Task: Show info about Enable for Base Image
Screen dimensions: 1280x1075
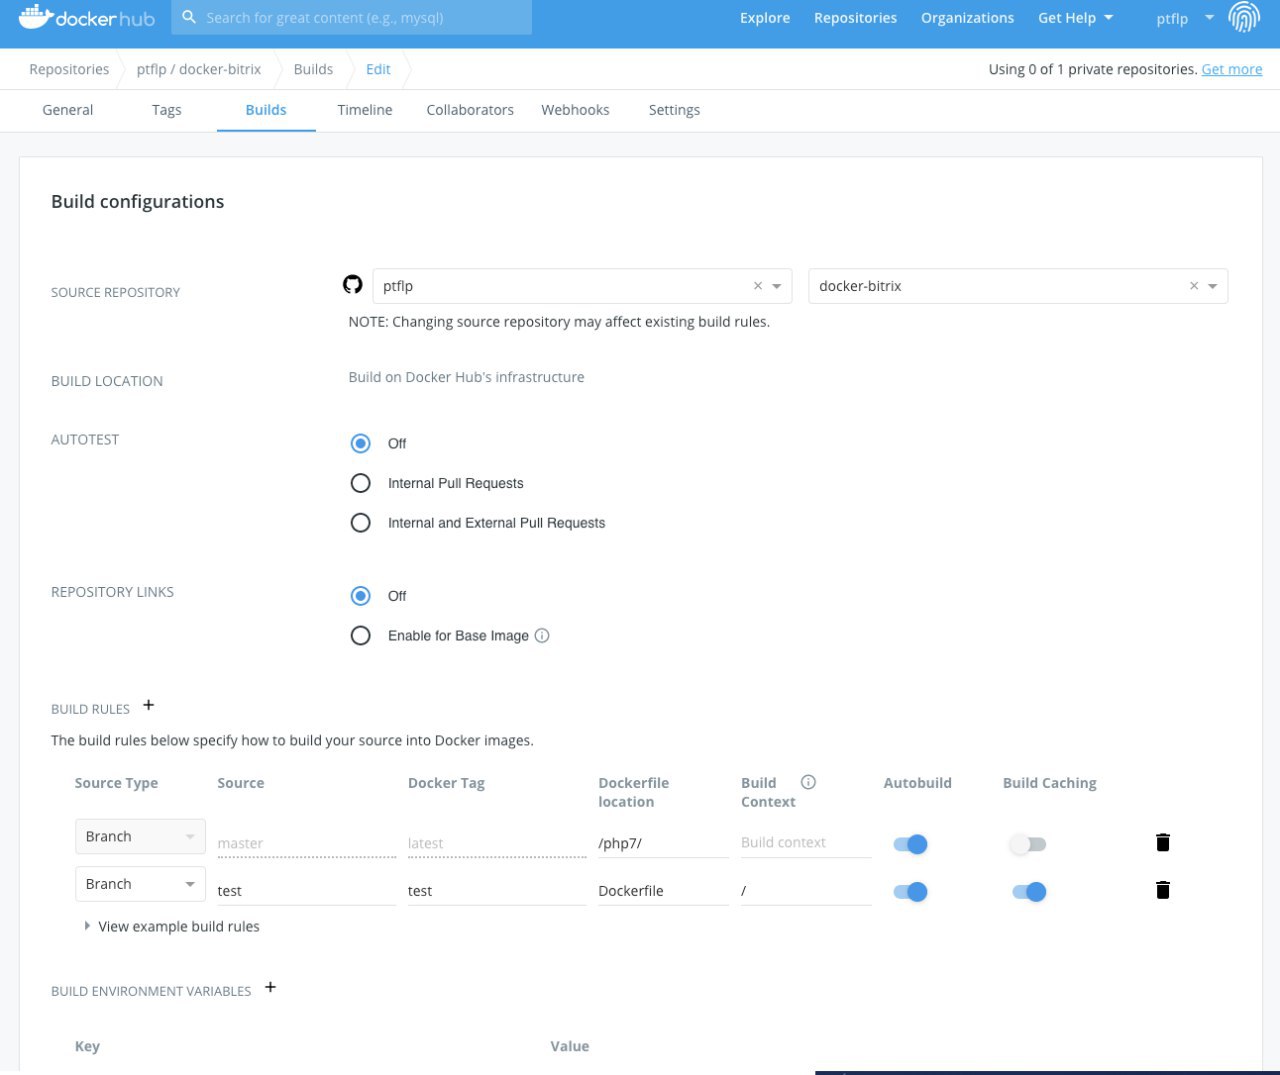Action: [542, 636]
